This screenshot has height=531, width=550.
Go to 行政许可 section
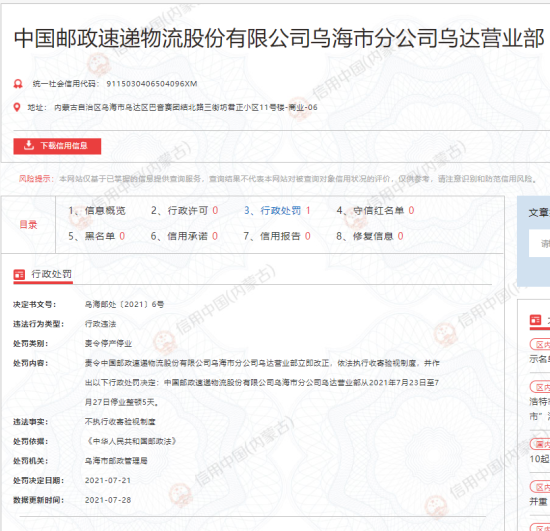click(185, 210)
